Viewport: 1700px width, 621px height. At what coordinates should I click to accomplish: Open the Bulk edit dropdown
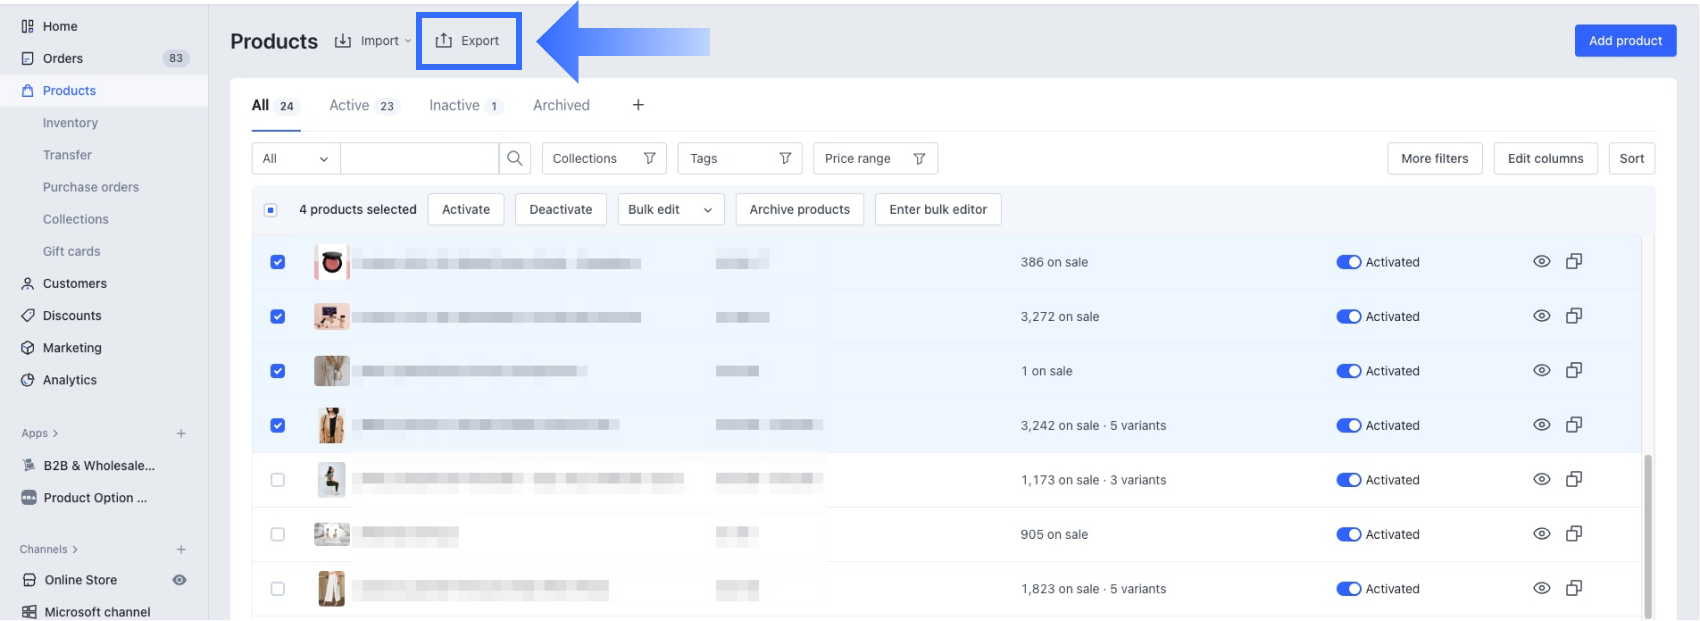[669, 209]
